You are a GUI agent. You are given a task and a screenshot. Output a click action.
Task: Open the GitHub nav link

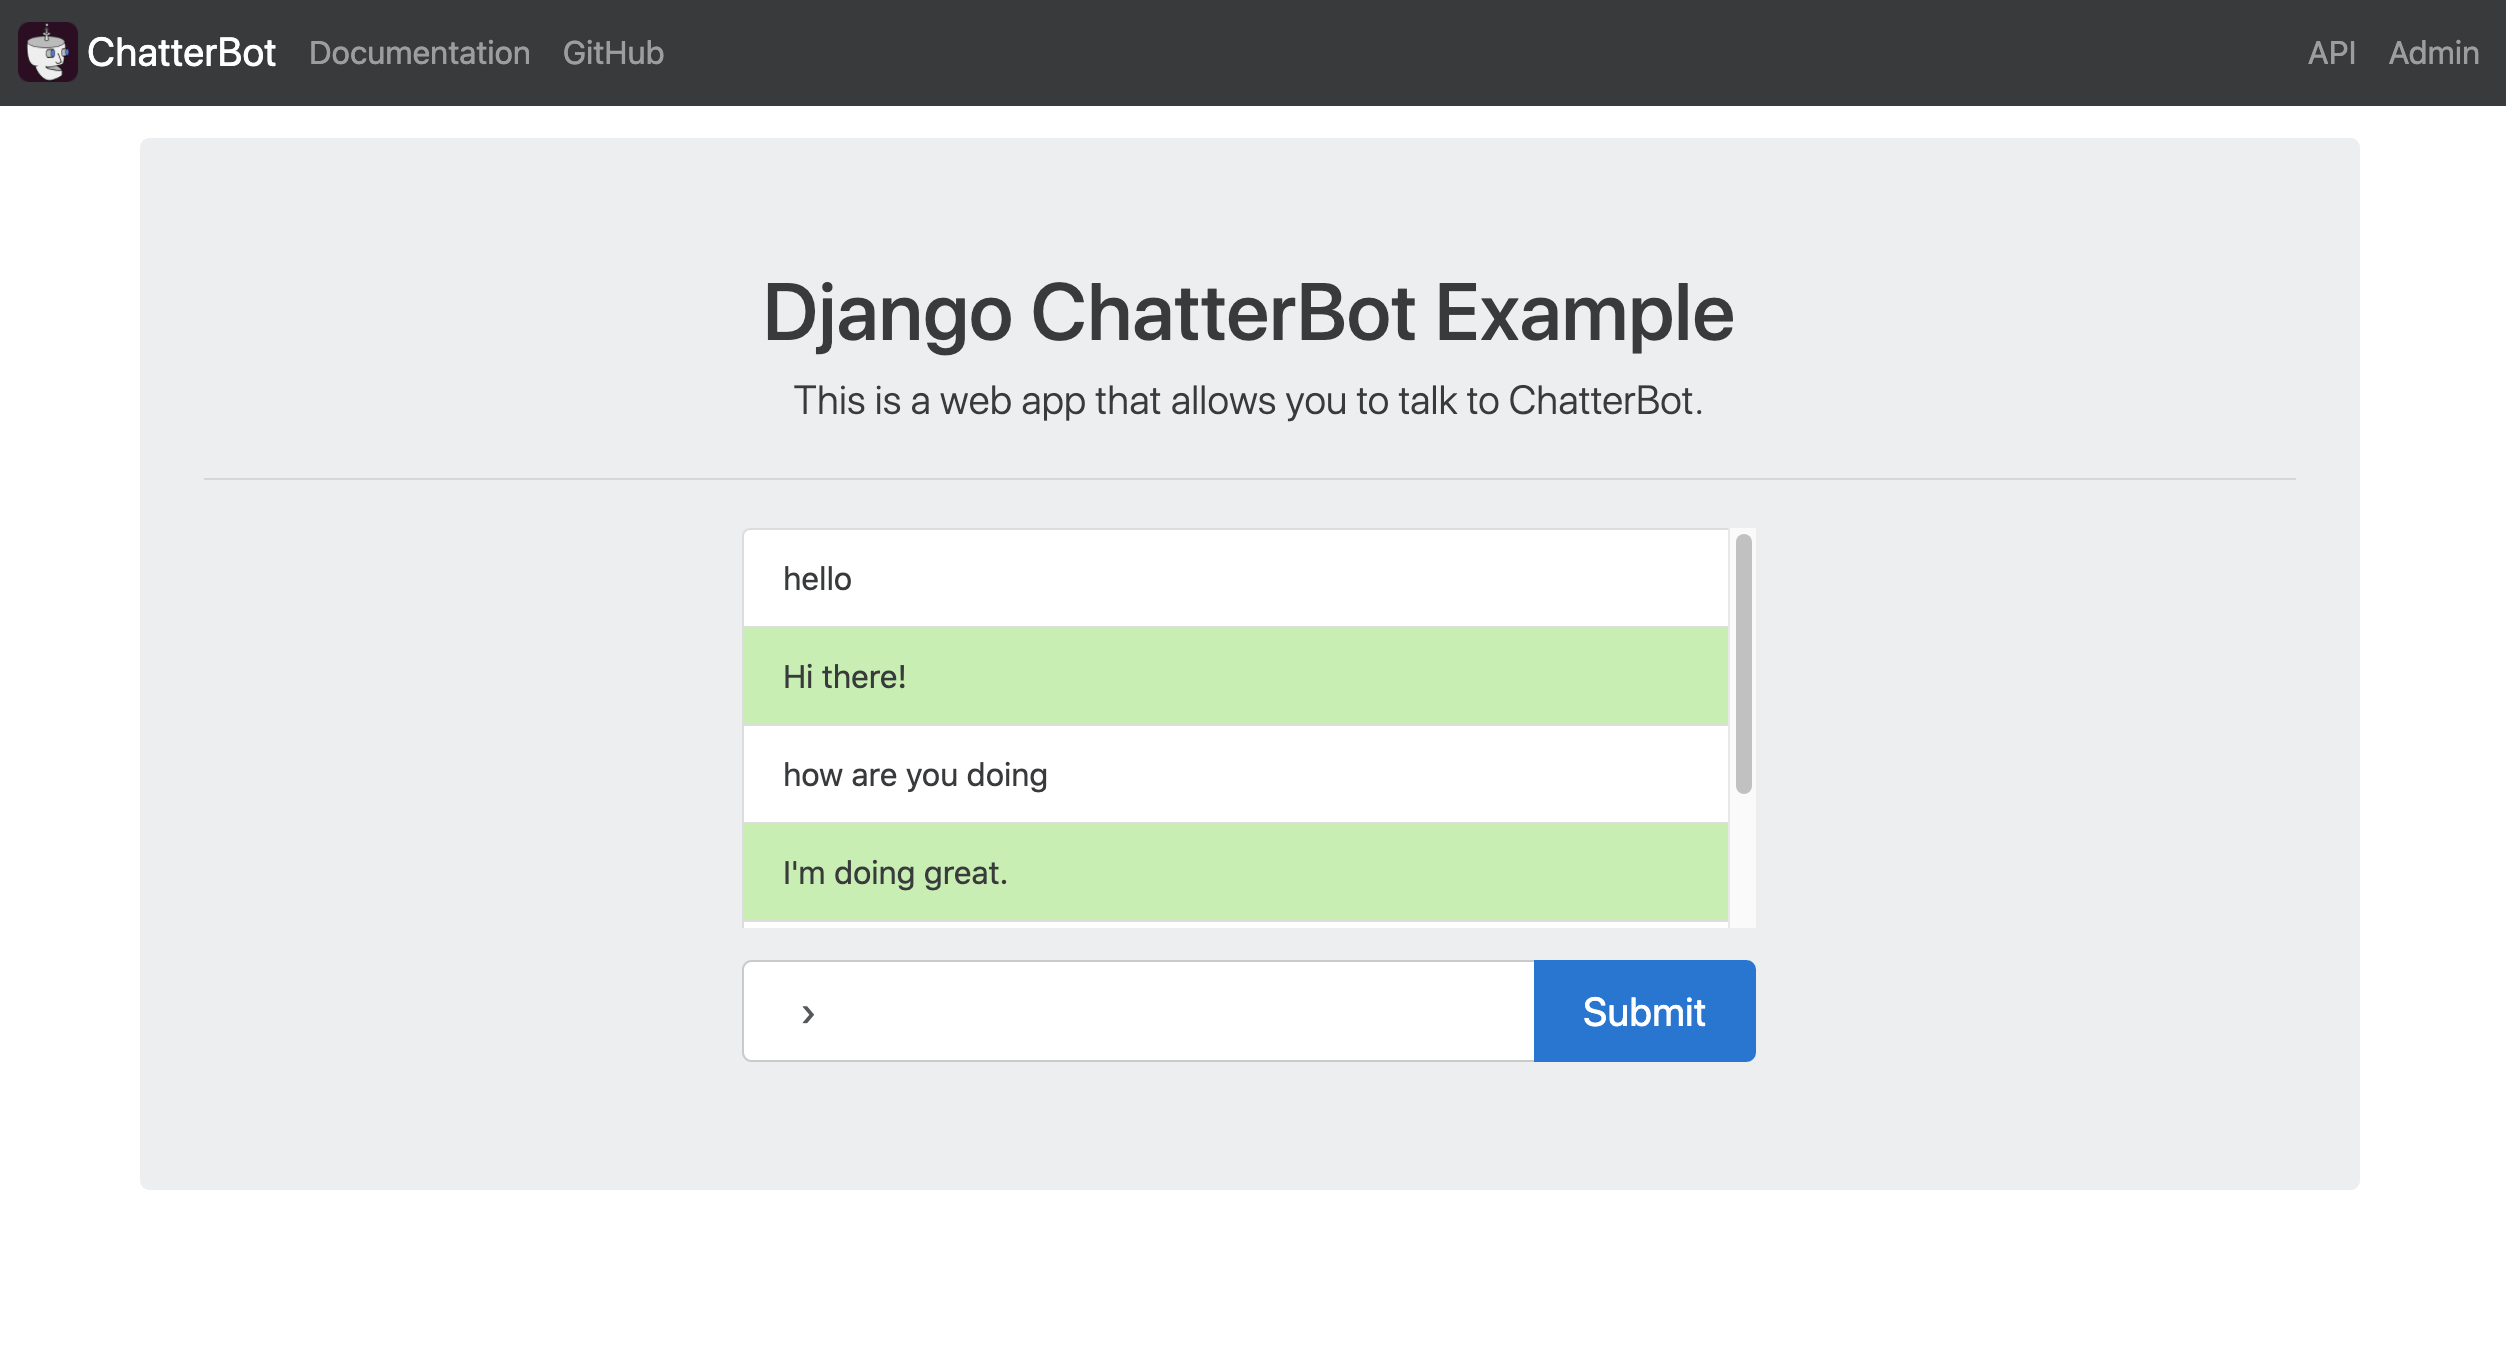[613, 53]
